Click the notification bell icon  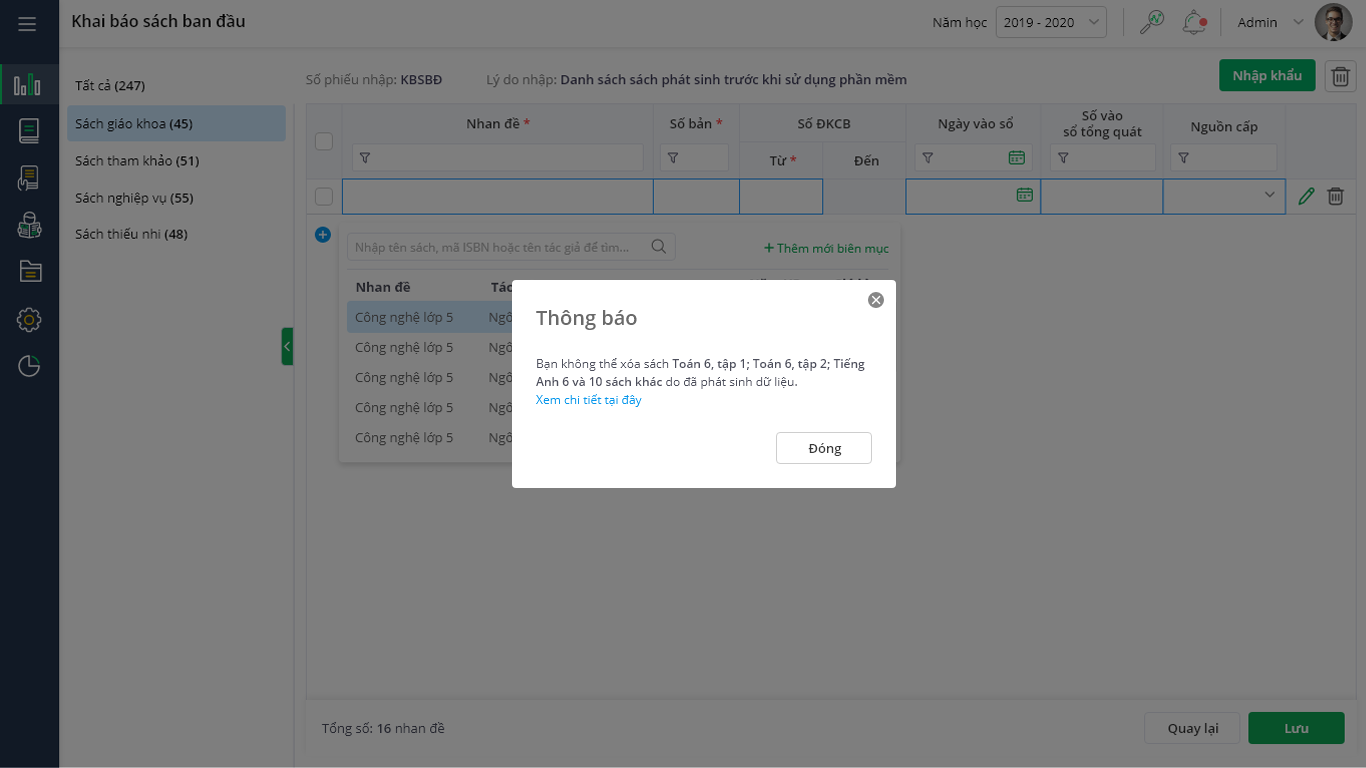coord(1194,22)
